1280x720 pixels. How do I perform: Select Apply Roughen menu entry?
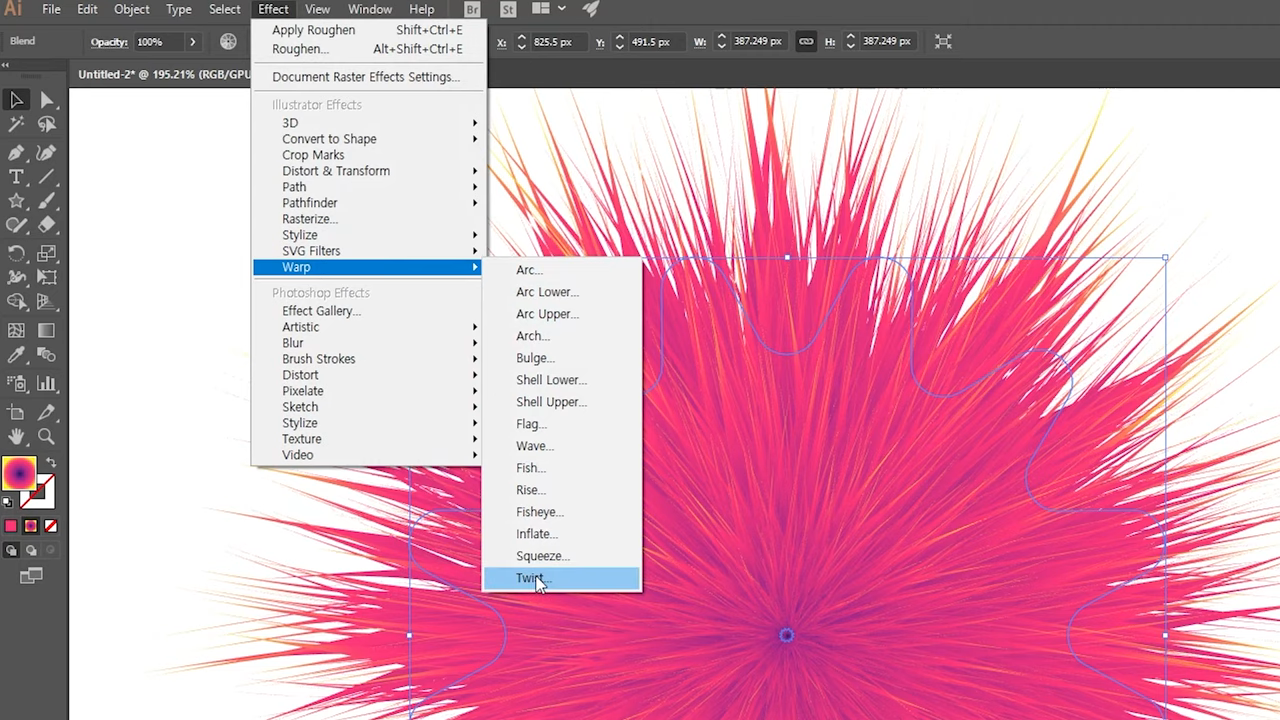(x=368, y=30)
